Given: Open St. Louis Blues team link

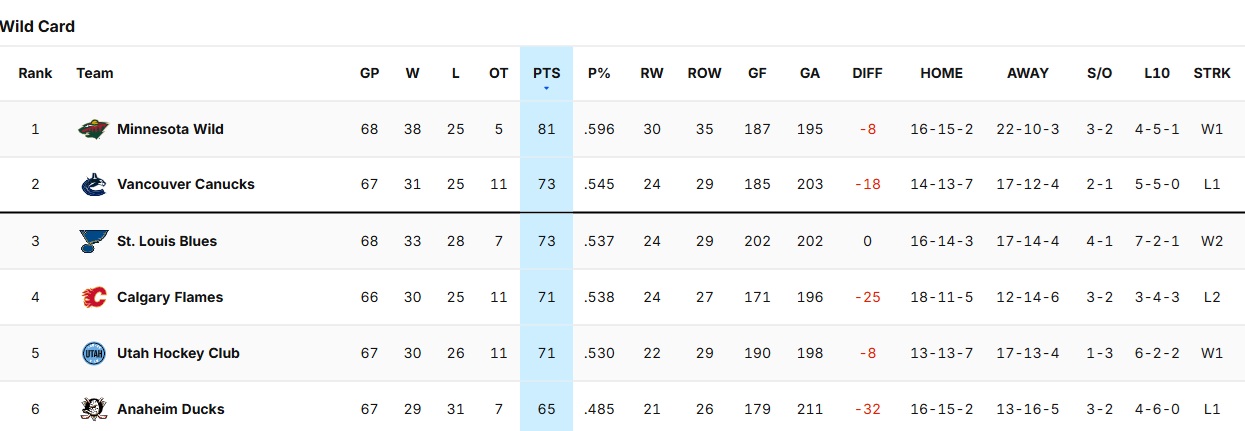Looking at the screenshot, I should [167, 241].
